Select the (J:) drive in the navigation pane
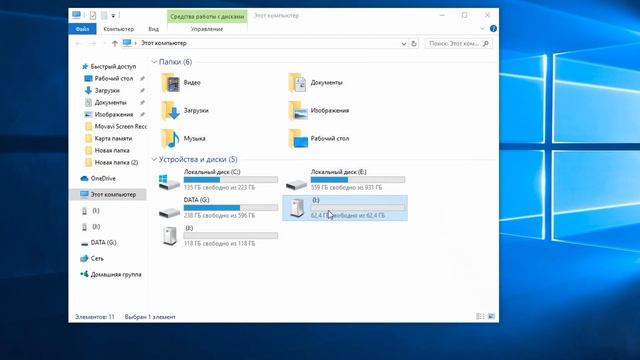The height and width of the screenshot is (360, 640). coord(91,227)
